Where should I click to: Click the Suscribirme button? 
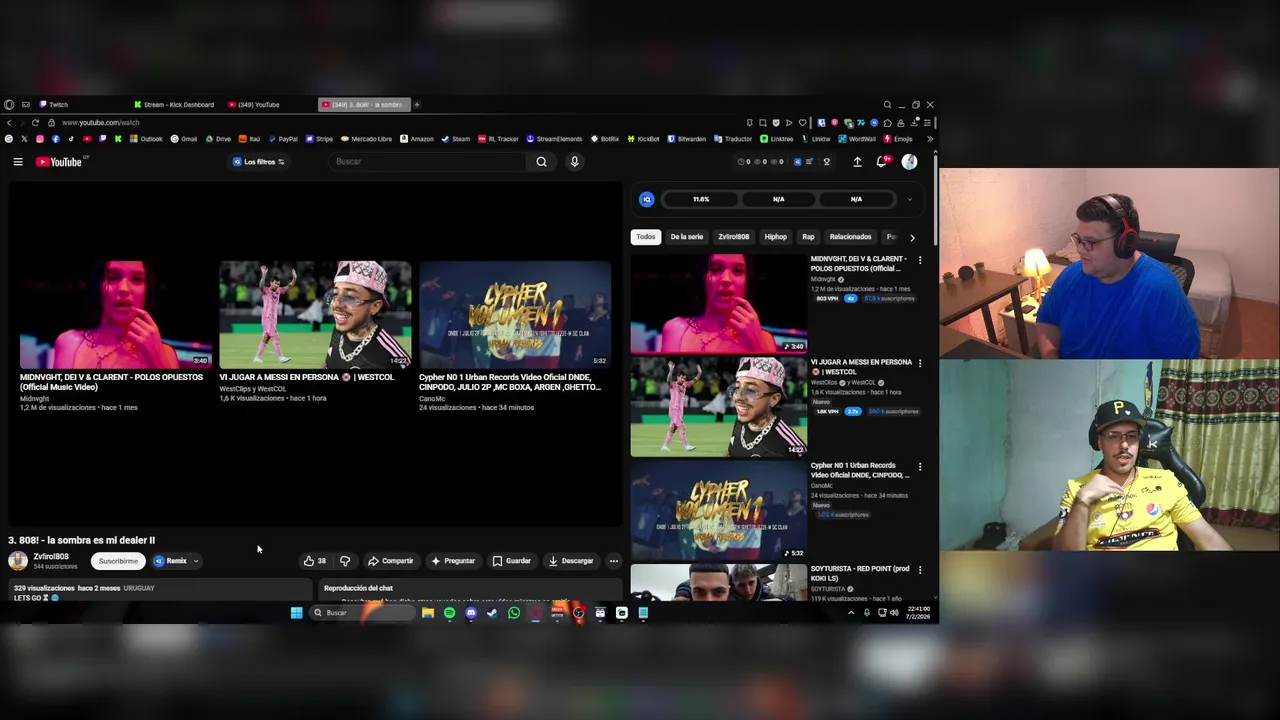[118, 561]
